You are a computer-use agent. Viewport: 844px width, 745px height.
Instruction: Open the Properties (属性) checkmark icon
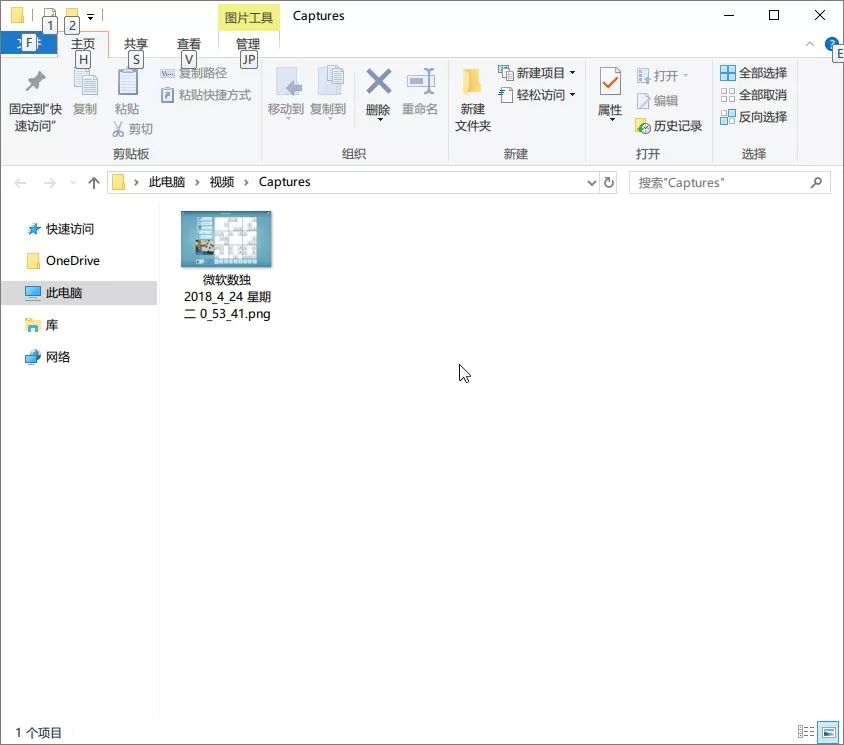point(610,81)
